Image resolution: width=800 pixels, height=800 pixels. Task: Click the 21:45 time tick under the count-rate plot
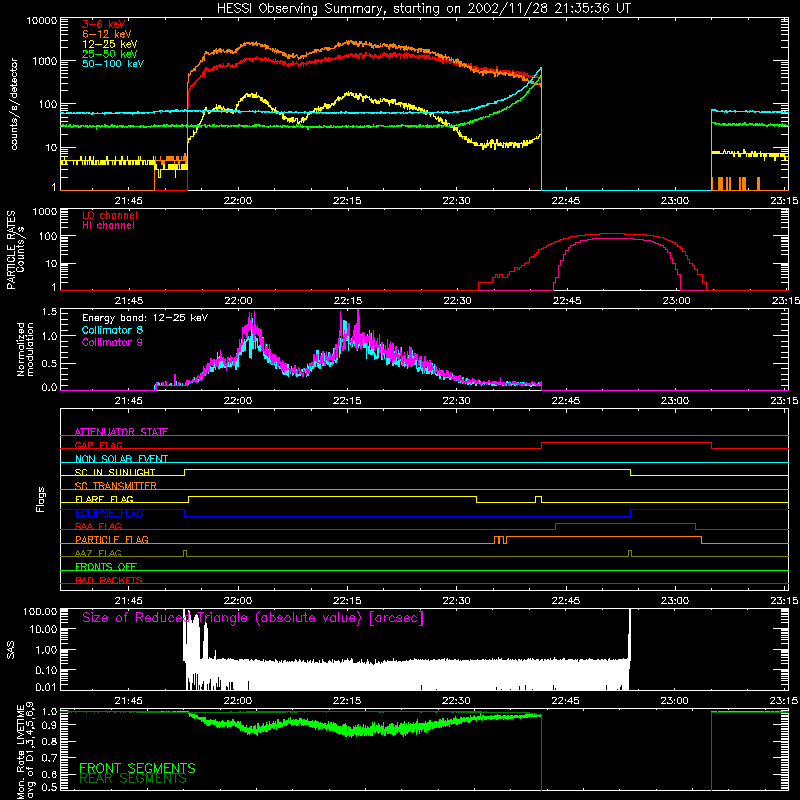pyautogui.click(x=129, y=201)
